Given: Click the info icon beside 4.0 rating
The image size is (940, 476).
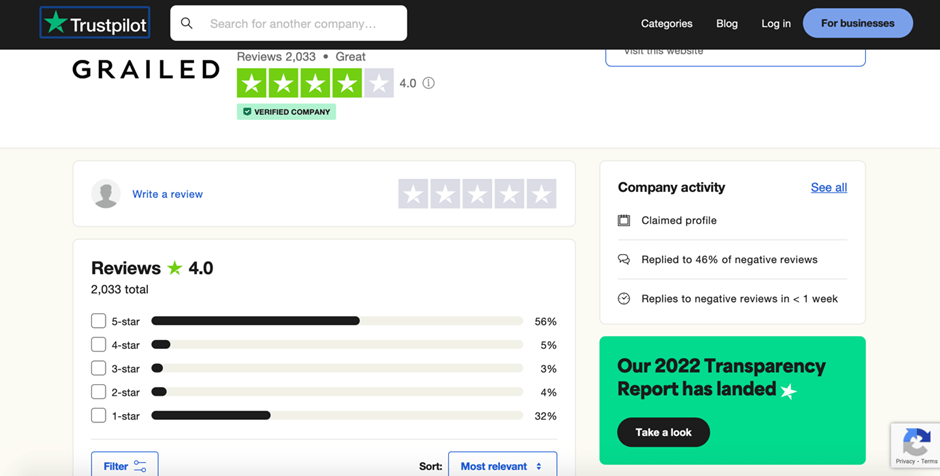Looking at the screenshot, I should tap(429, 83).
